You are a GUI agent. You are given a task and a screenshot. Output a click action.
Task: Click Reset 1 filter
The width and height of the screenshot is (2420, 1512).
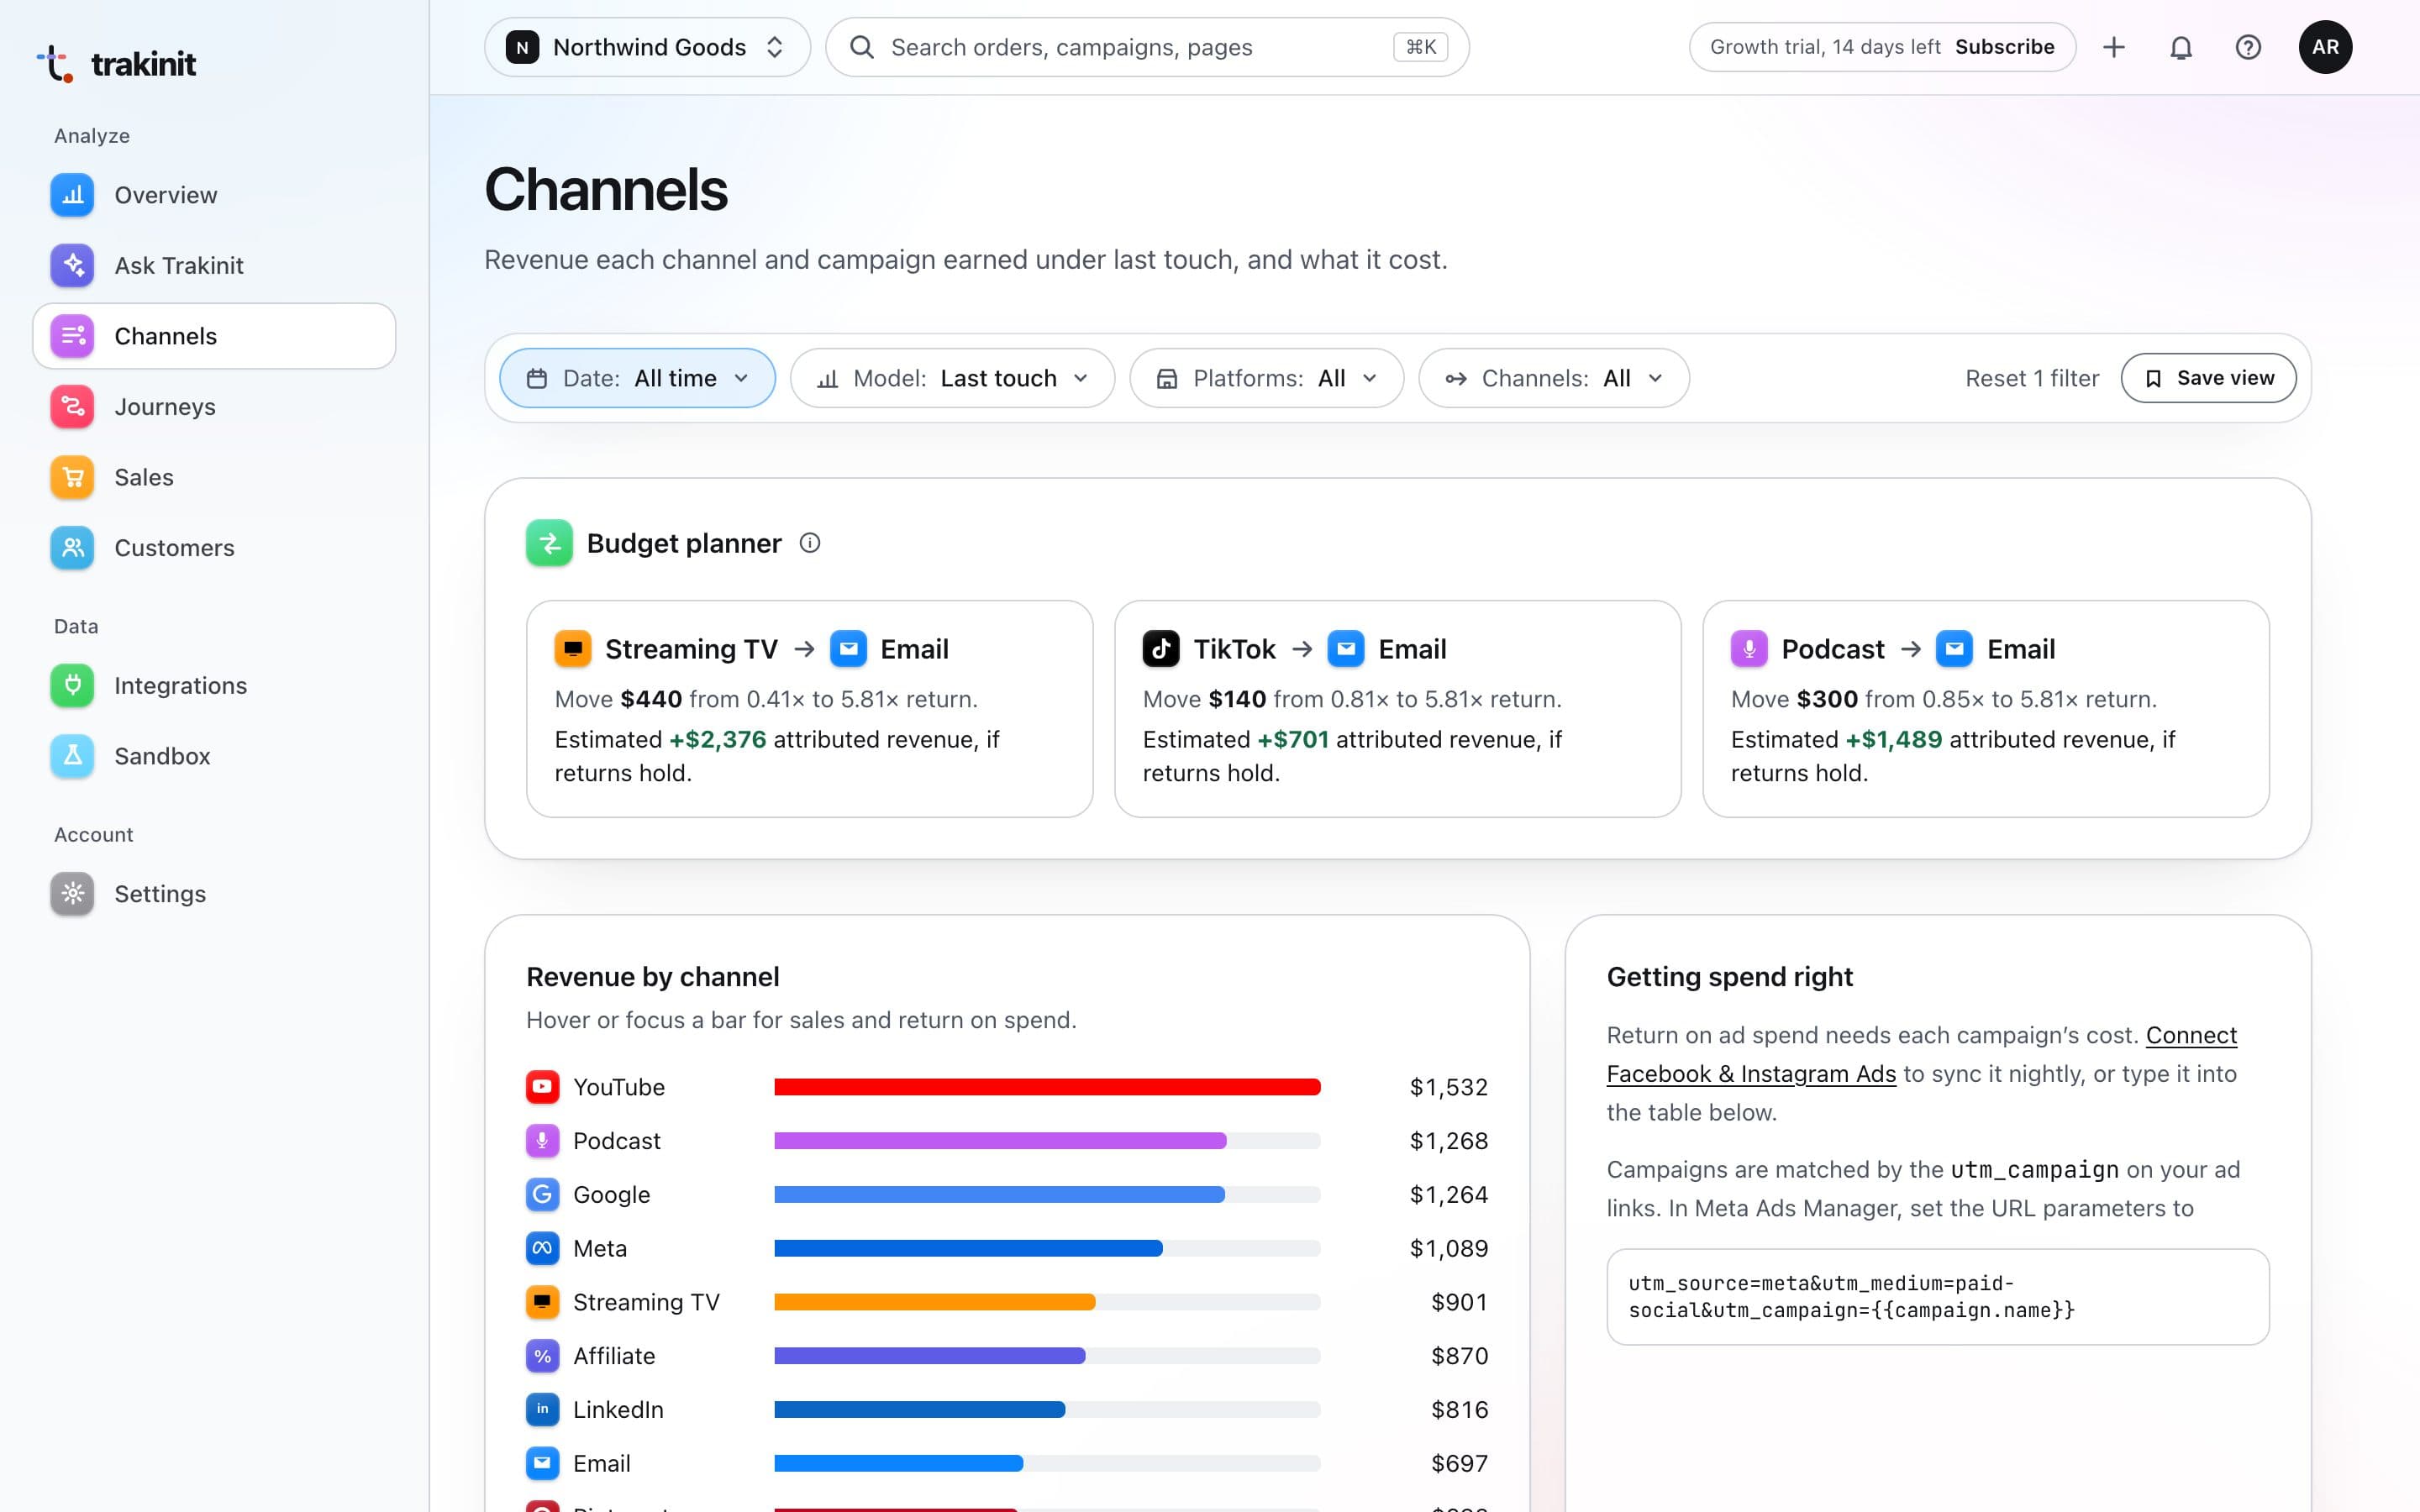tap(2032, 378)
